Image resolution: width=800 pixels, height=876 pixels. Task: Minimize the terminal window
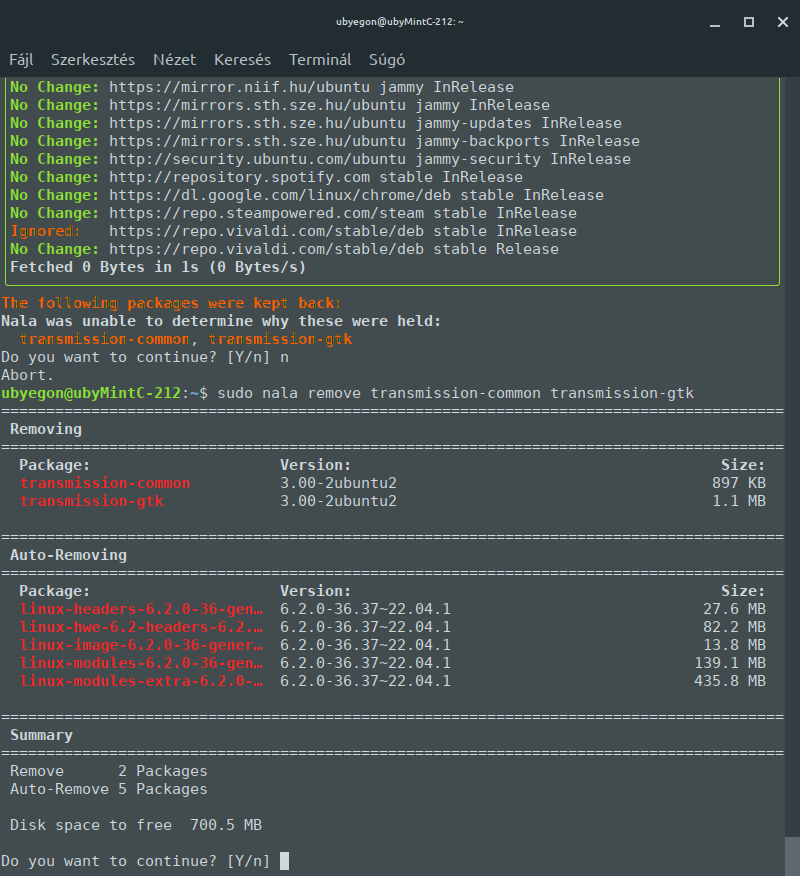pos(713,22)
